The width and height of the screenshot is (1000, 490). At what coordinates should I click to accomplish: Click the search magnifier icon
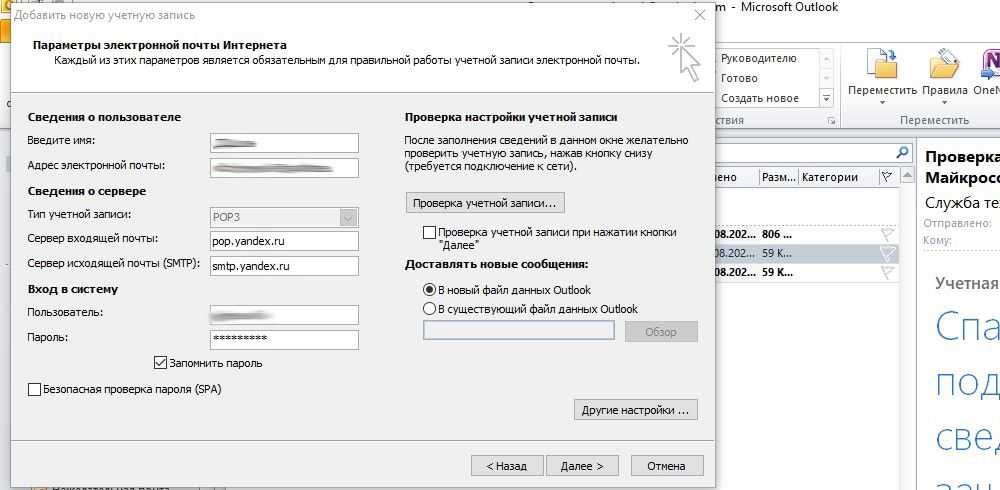pyautogui.click(x=902, y=153)
